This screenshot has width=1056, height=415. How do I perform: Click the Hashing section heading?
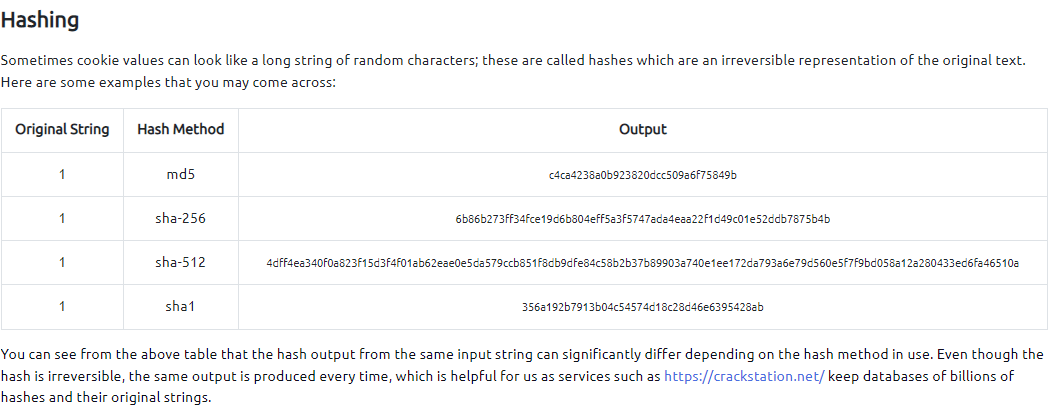(x=40, y=20)
